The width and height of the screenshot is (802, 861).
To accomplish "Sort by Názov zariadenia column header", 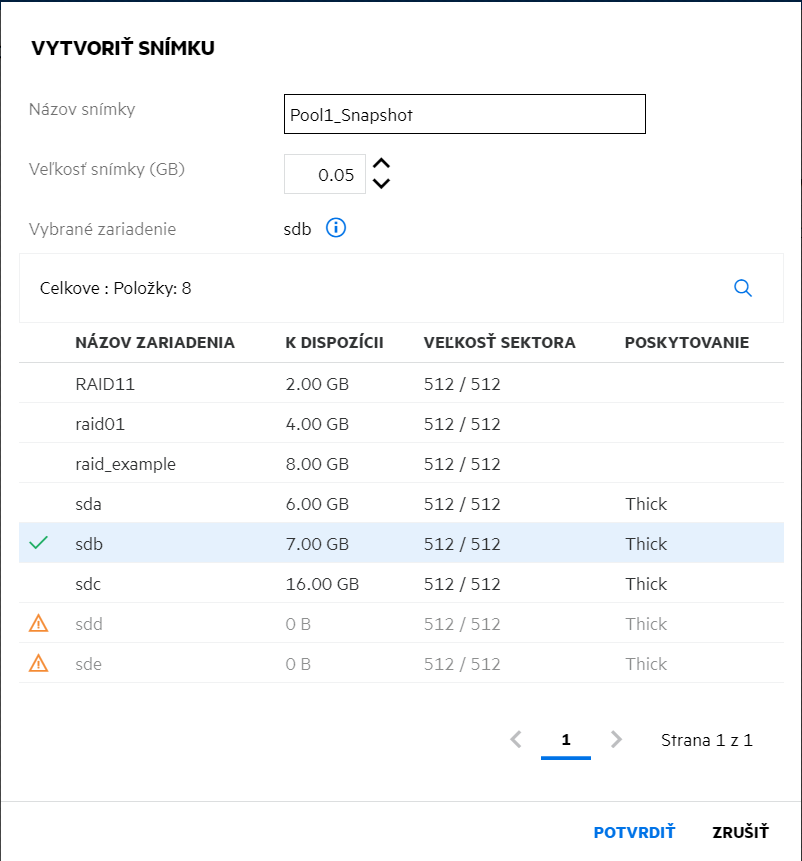I will tap(155, 343).
